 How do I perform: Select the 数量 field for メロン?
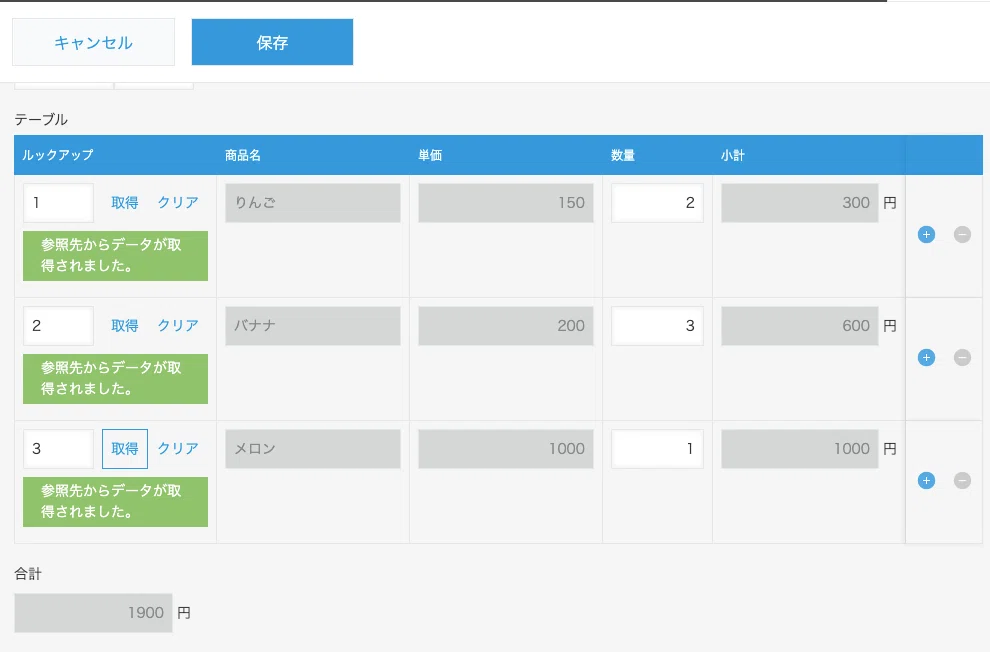click(x=657, y=449)
